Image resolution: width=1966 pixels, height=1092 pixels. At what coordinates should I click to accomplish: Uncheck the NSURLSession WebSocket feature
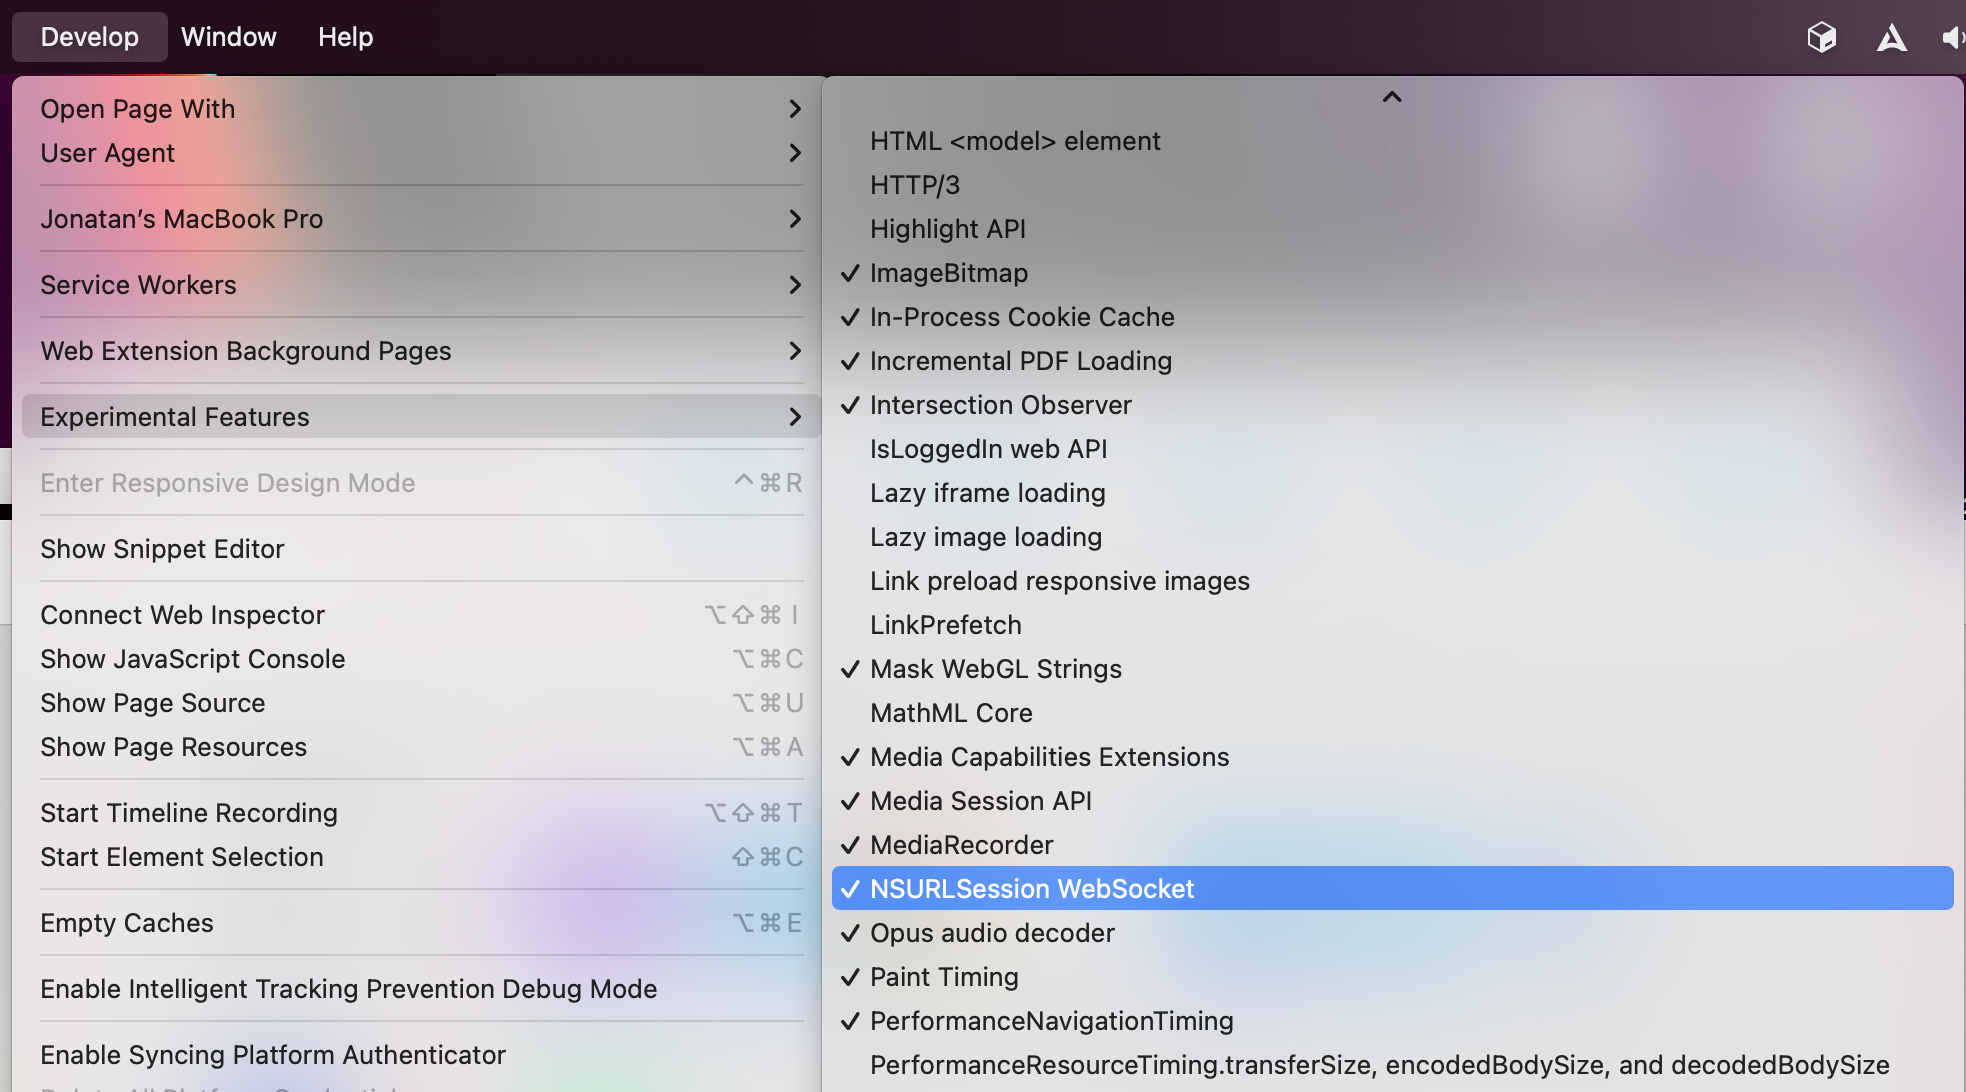click(1031, 888)
